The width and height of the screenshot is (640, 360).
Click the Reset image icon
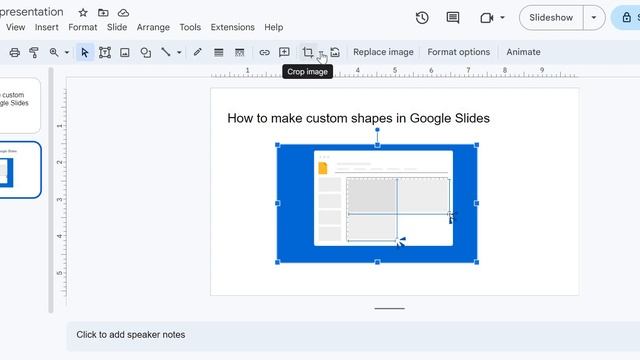pyautogui.click(x=335, y=52)
